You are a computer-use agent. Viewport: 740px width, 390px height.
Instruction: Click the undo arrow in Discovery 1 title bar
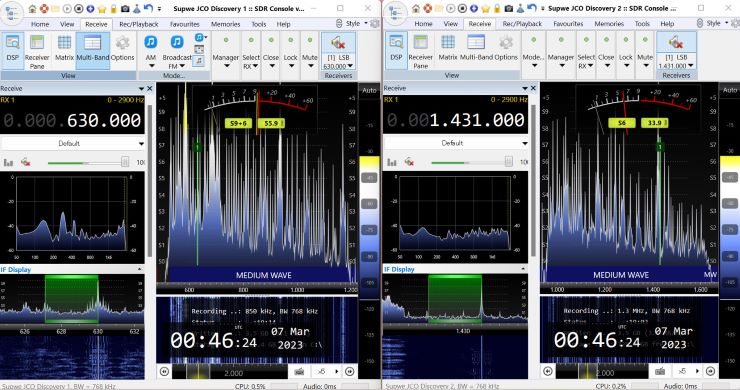coord(148,8)
